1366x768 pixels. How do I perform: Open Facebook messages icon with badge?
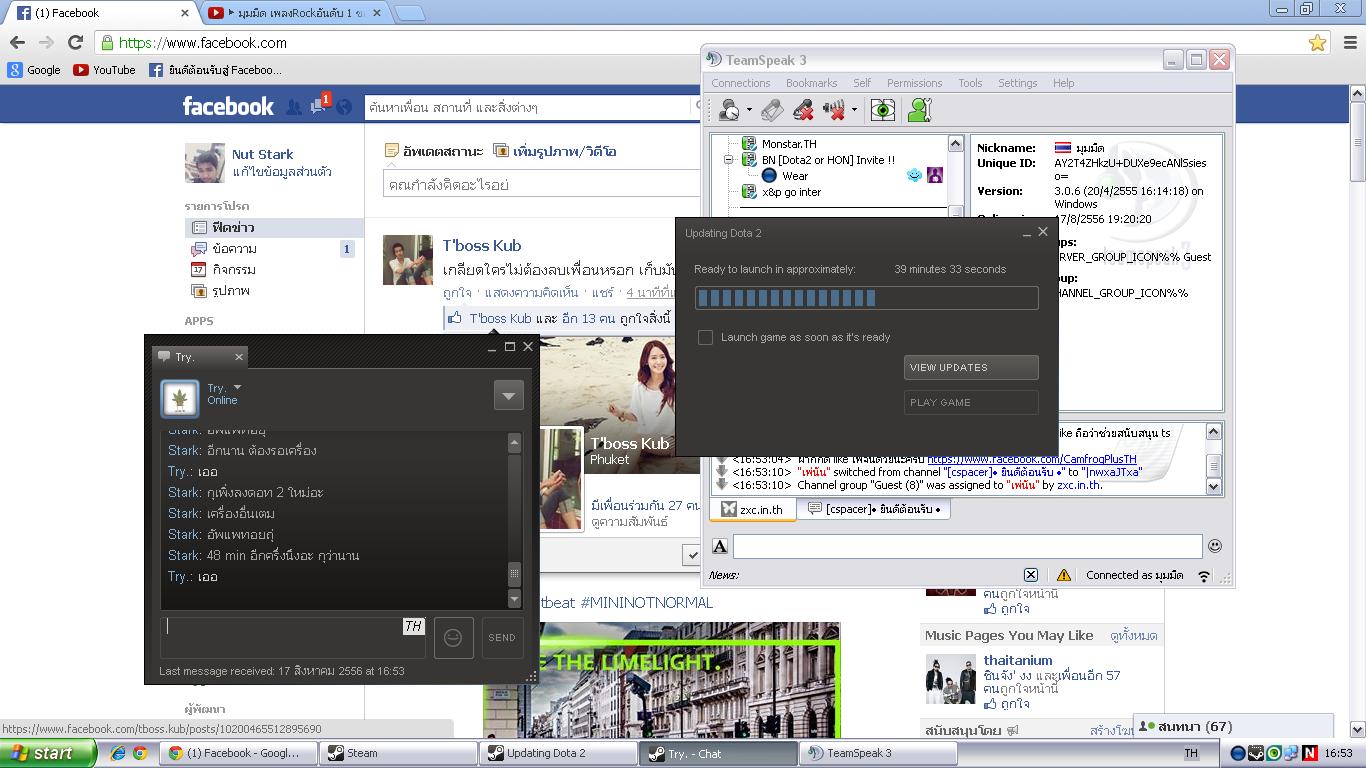point(319,106)
